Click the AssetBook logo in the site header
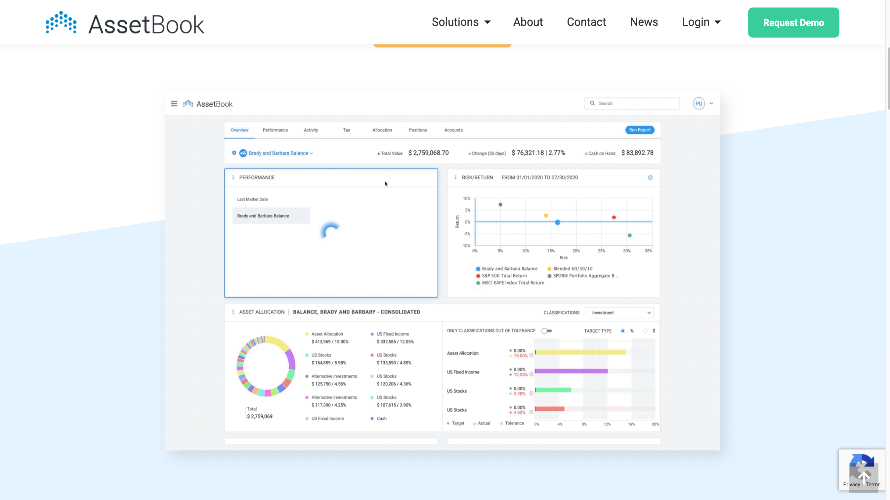 click(x=125, y=24)
